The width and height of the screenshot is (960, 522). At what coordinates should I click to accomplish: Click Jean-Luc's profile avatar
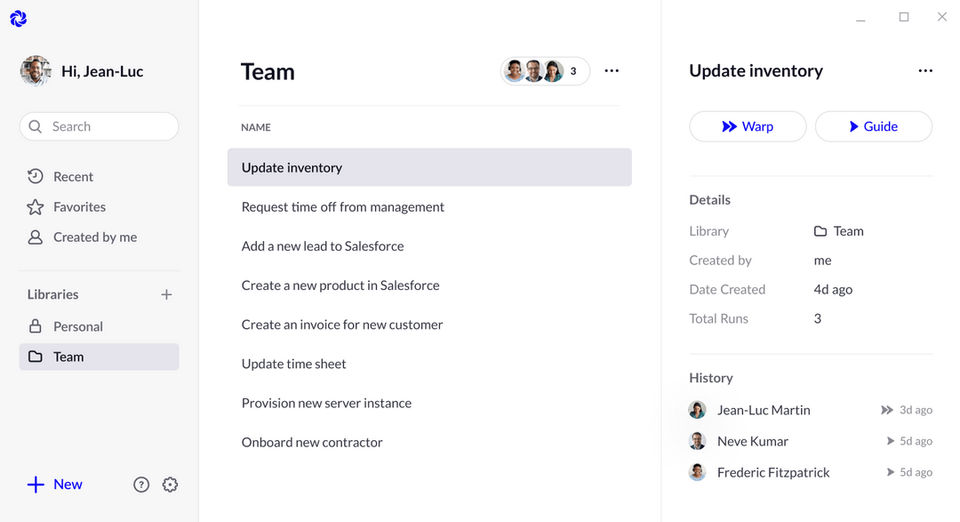[x=35, y=71]
